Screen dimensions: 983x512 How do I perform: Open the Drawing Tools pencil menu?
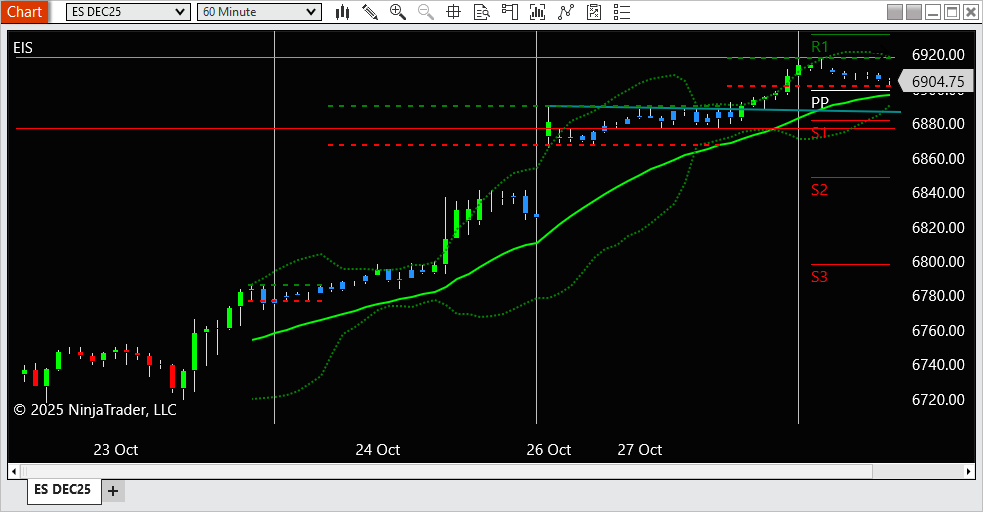[x=370, y=12]
